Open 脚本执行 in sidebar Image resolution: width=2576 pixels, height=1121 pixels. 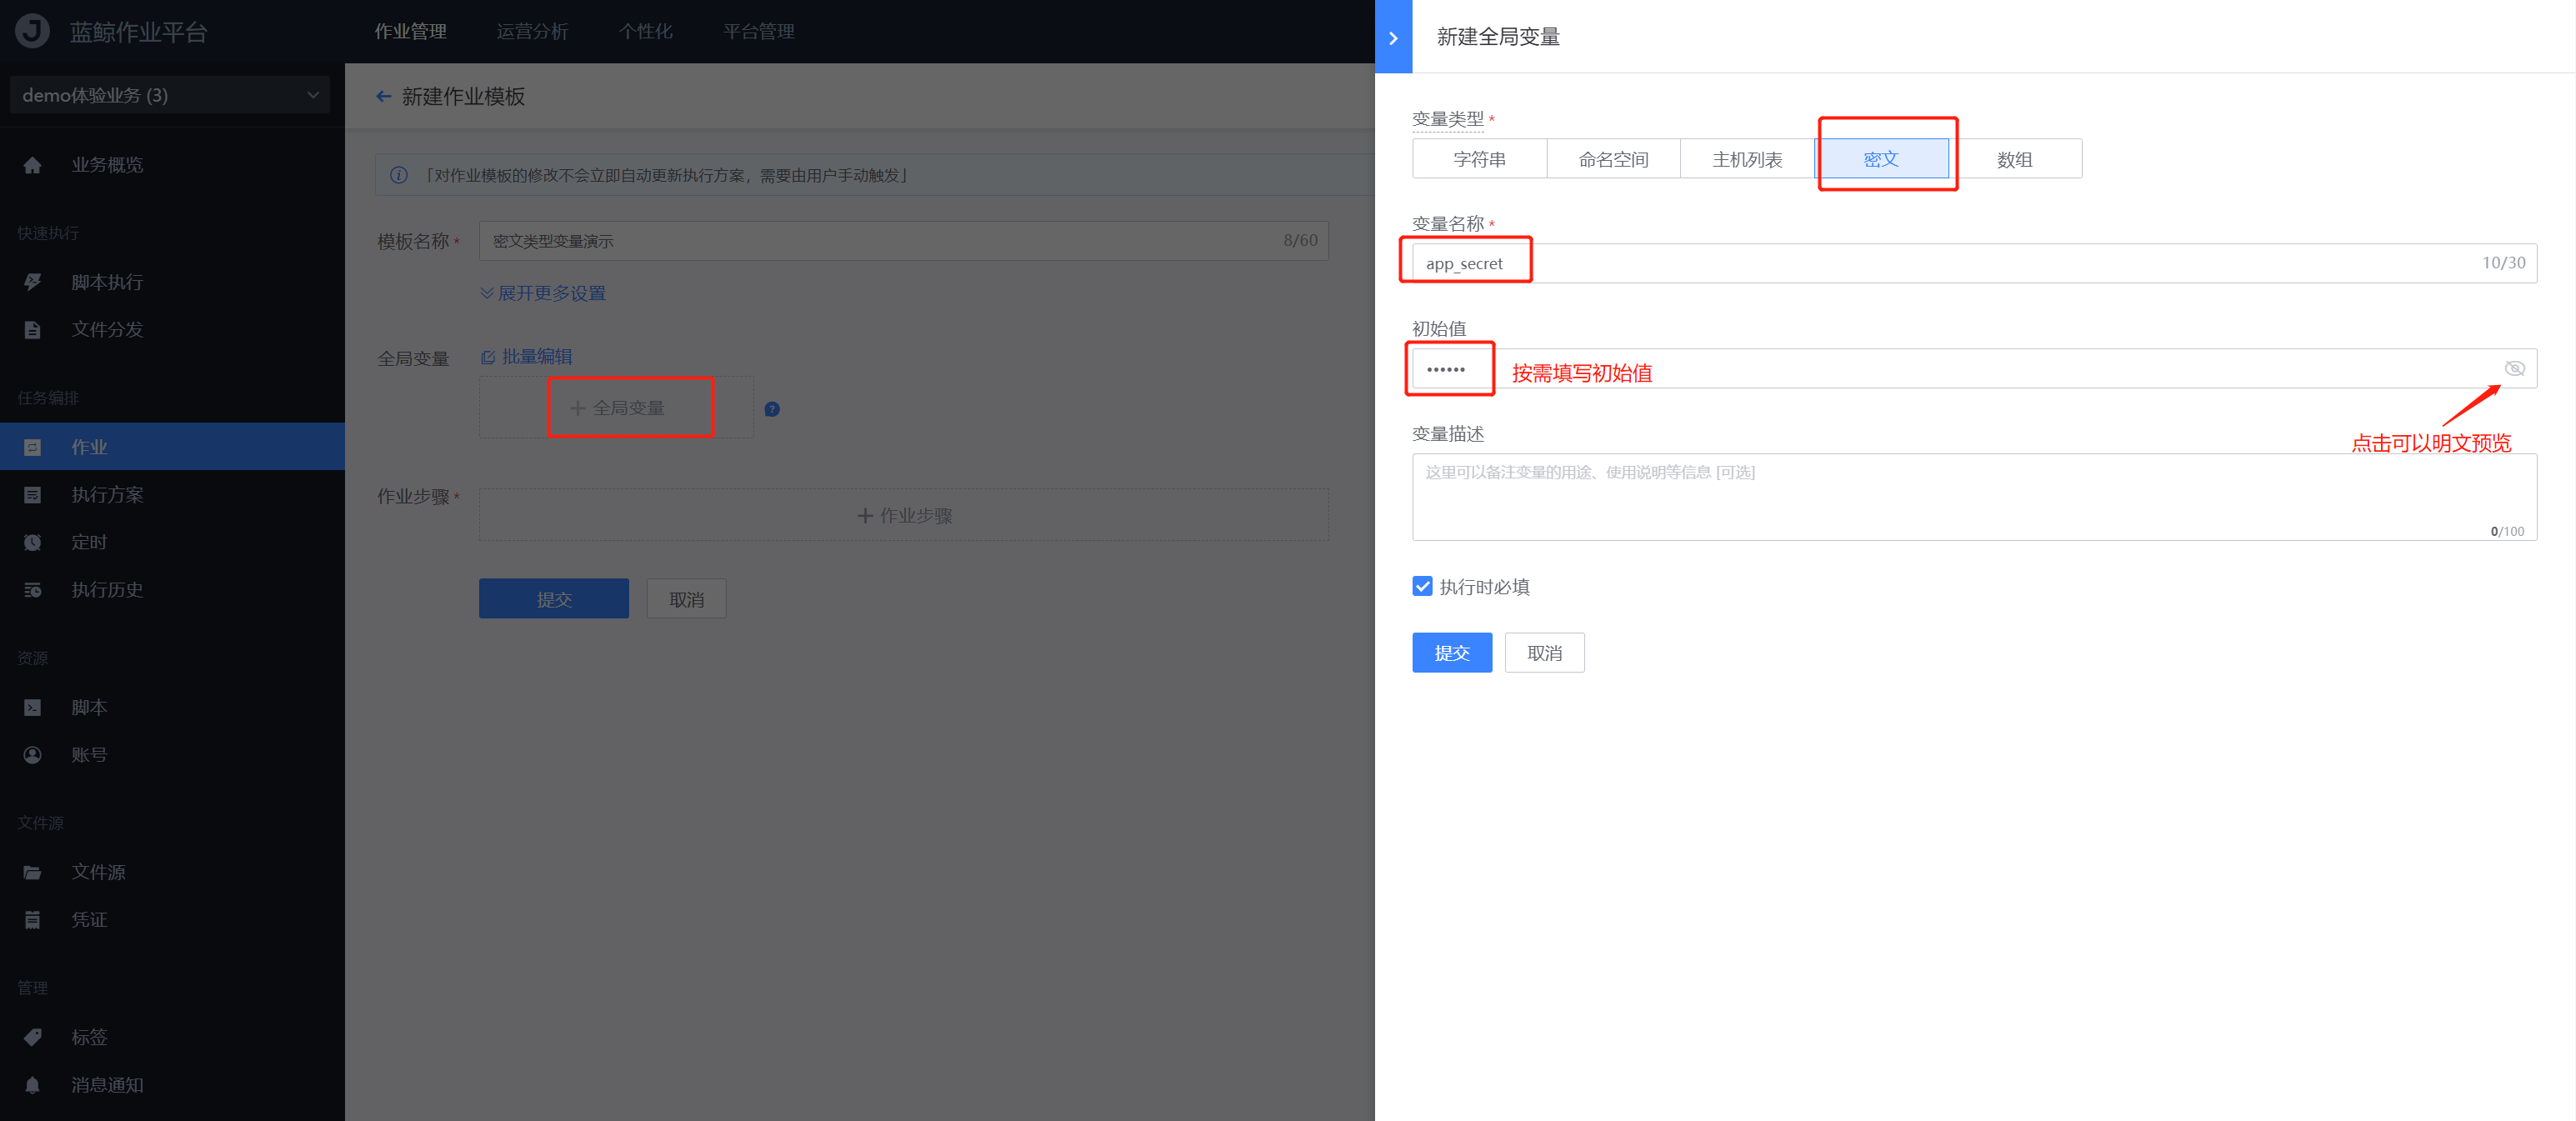coord(172,282)
